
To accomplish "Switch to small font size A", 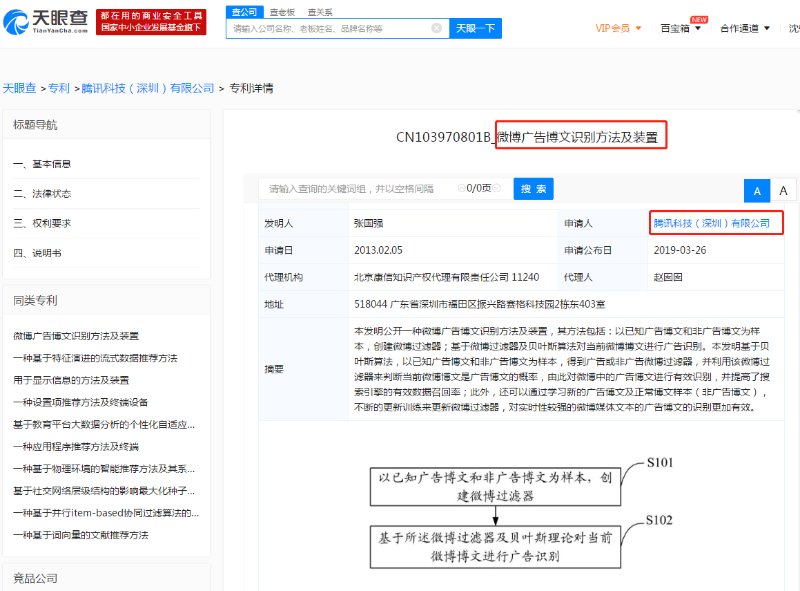I will tap(757, 191).
